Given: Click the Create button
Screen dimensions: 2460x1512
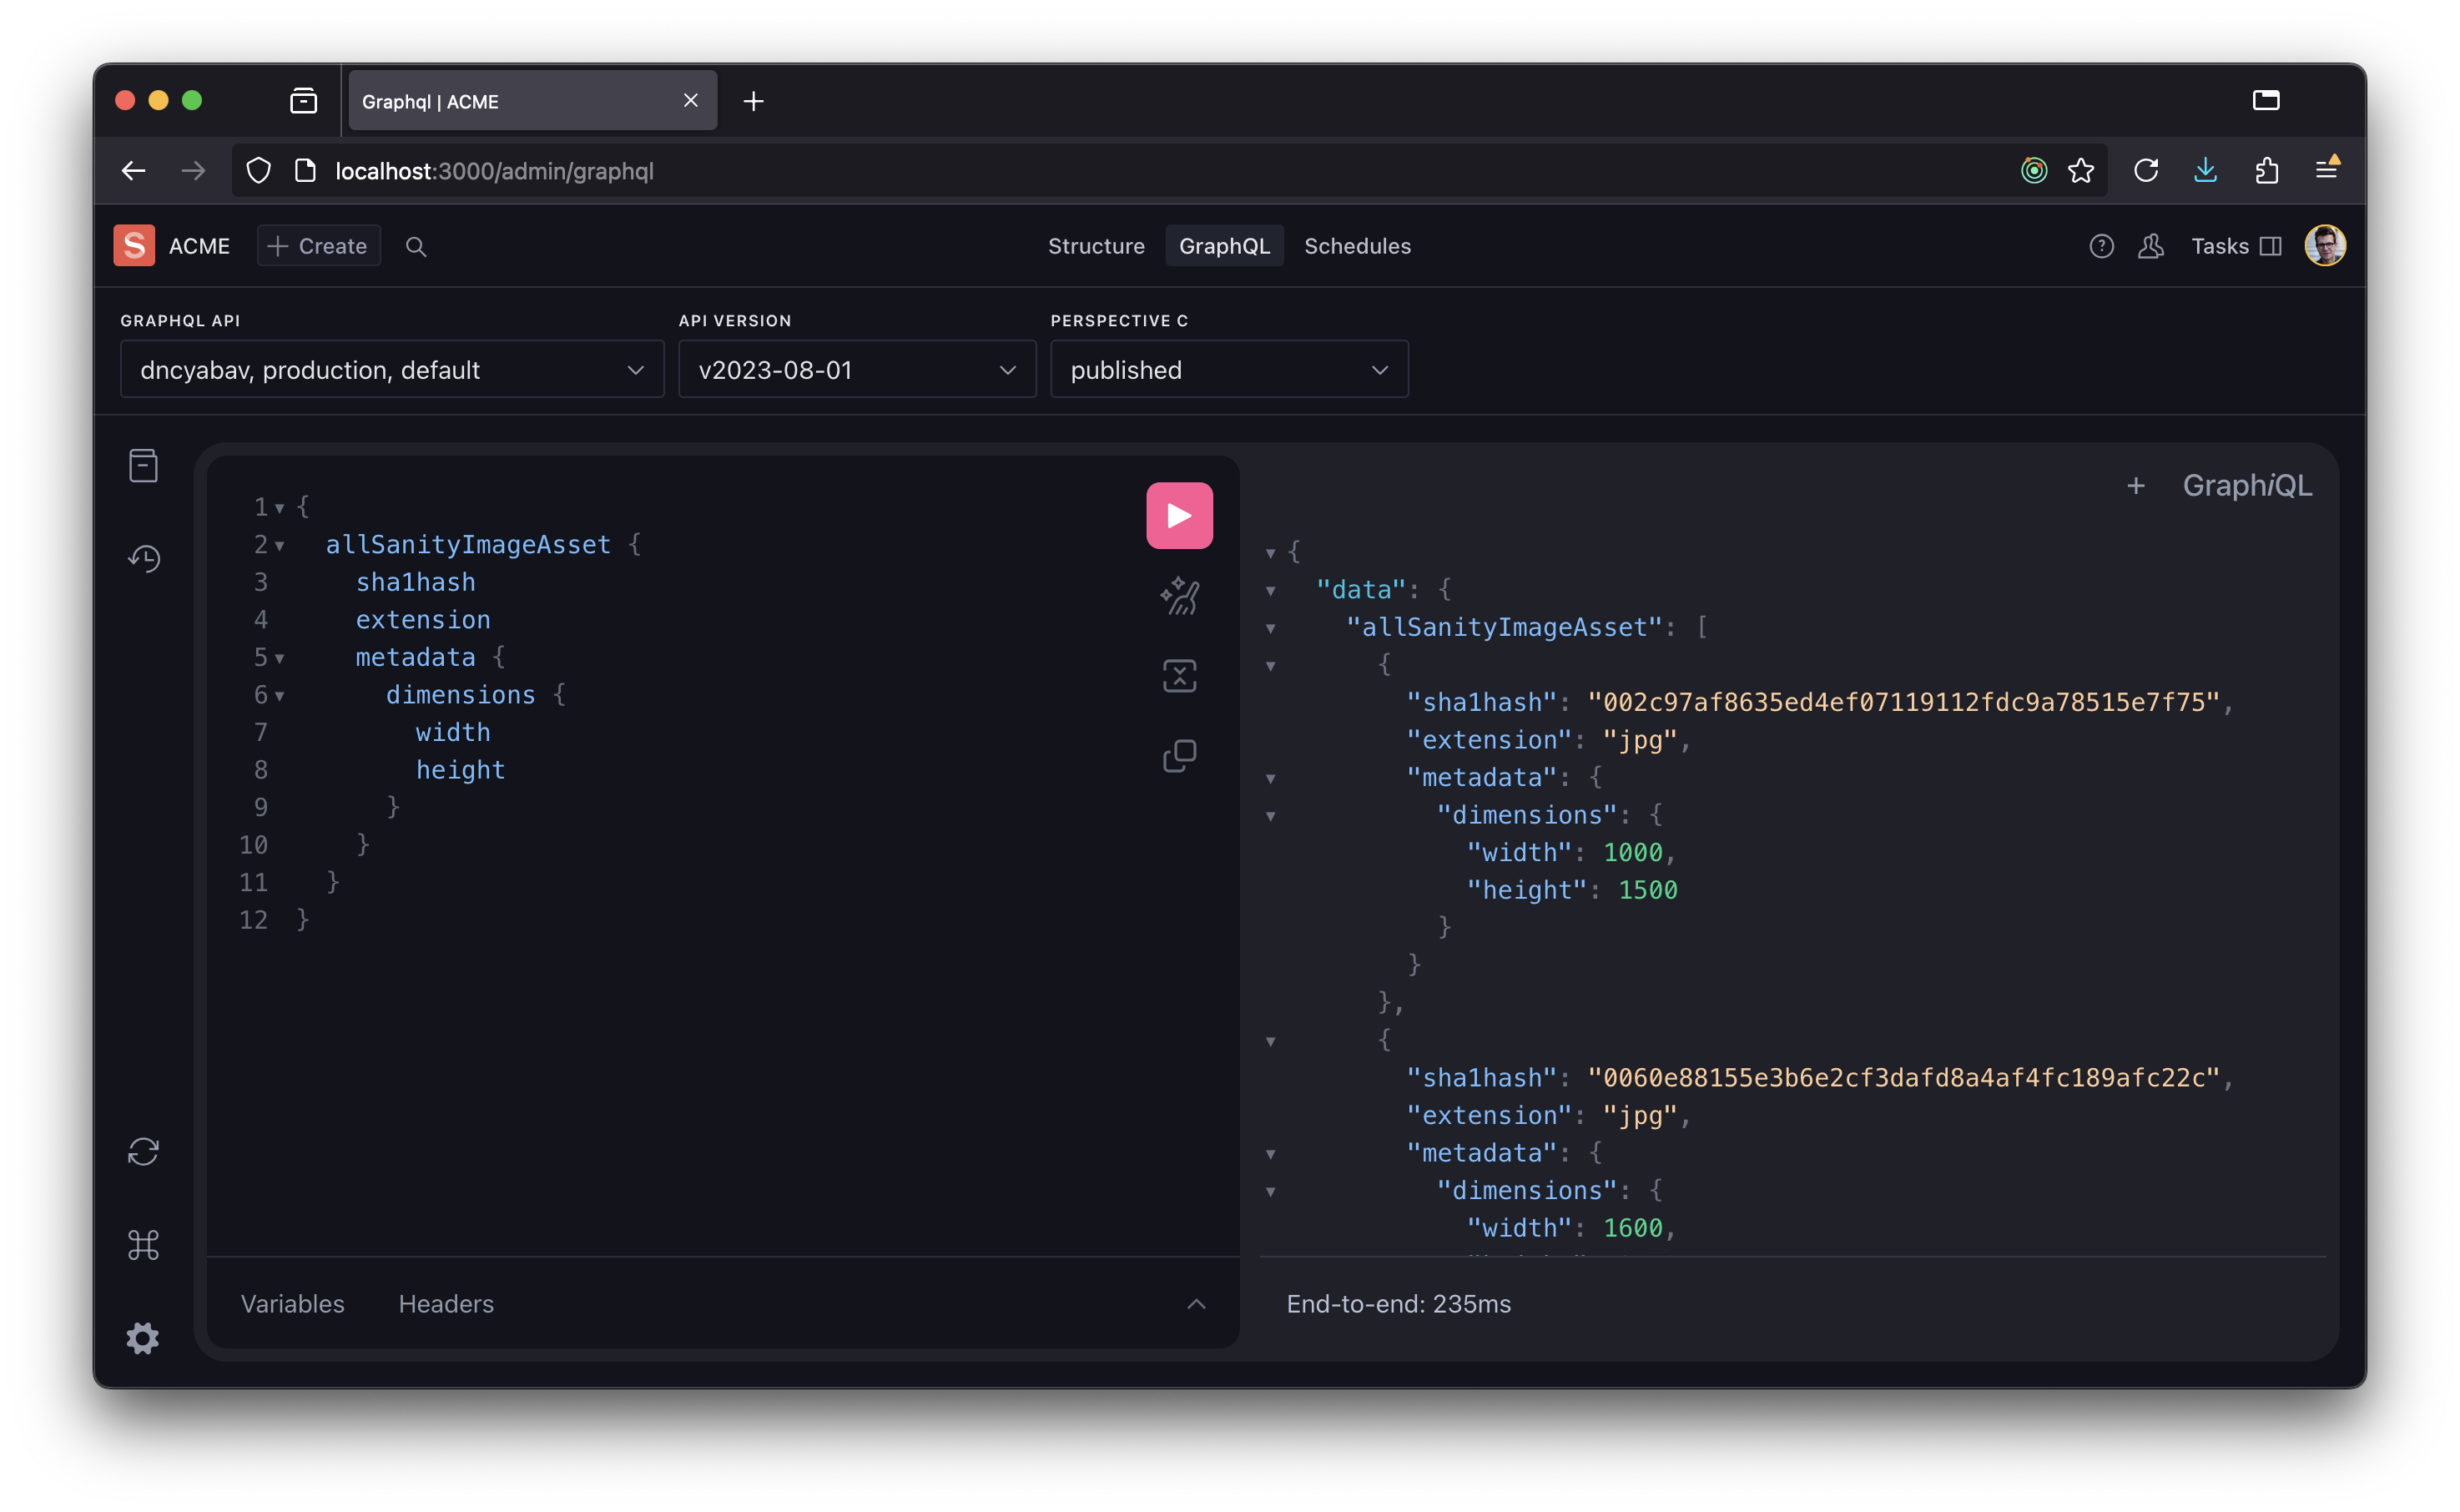Looking at the screenshot, I should 318,246.
